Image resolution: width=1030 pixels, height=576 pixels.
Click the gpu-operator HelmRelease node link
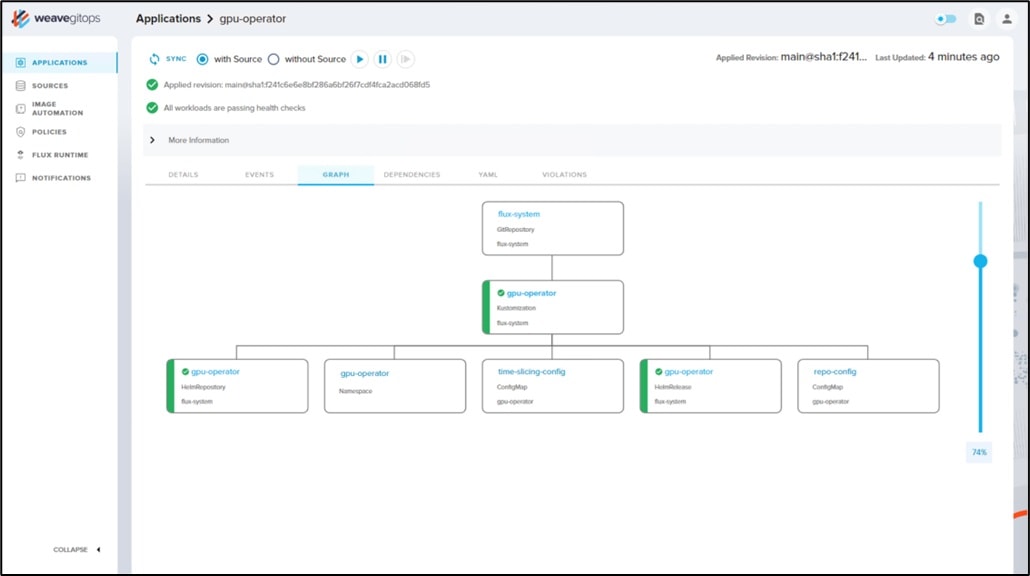688,372
